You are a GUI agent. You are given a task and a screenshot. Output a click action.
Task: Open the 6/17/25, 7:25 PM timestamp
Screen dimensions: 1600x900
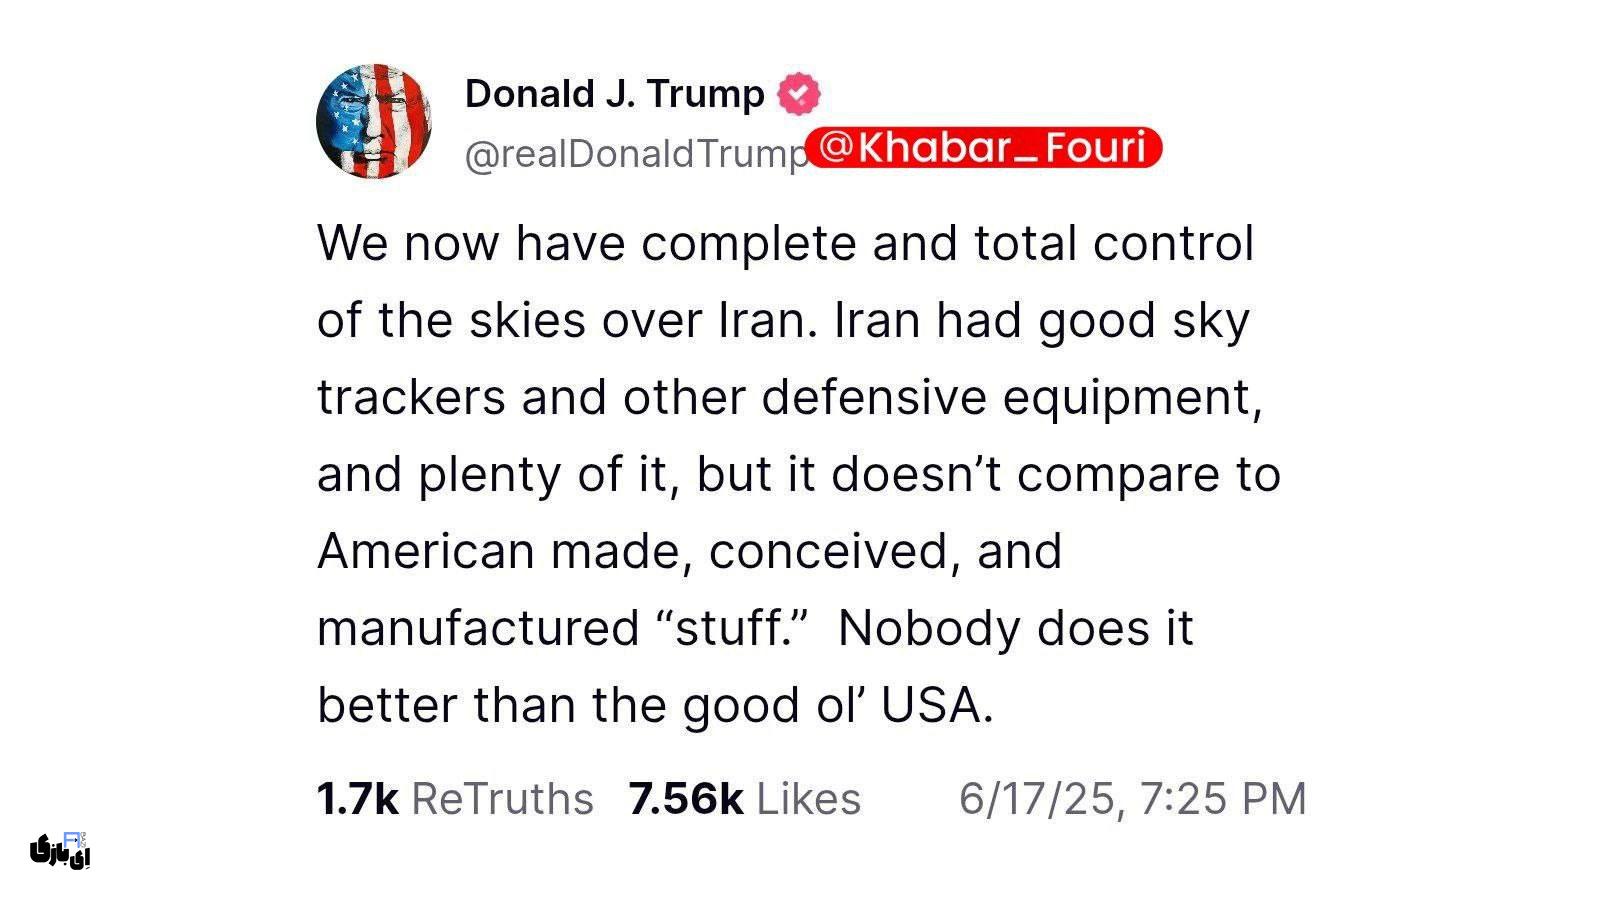coord(1133,799)
